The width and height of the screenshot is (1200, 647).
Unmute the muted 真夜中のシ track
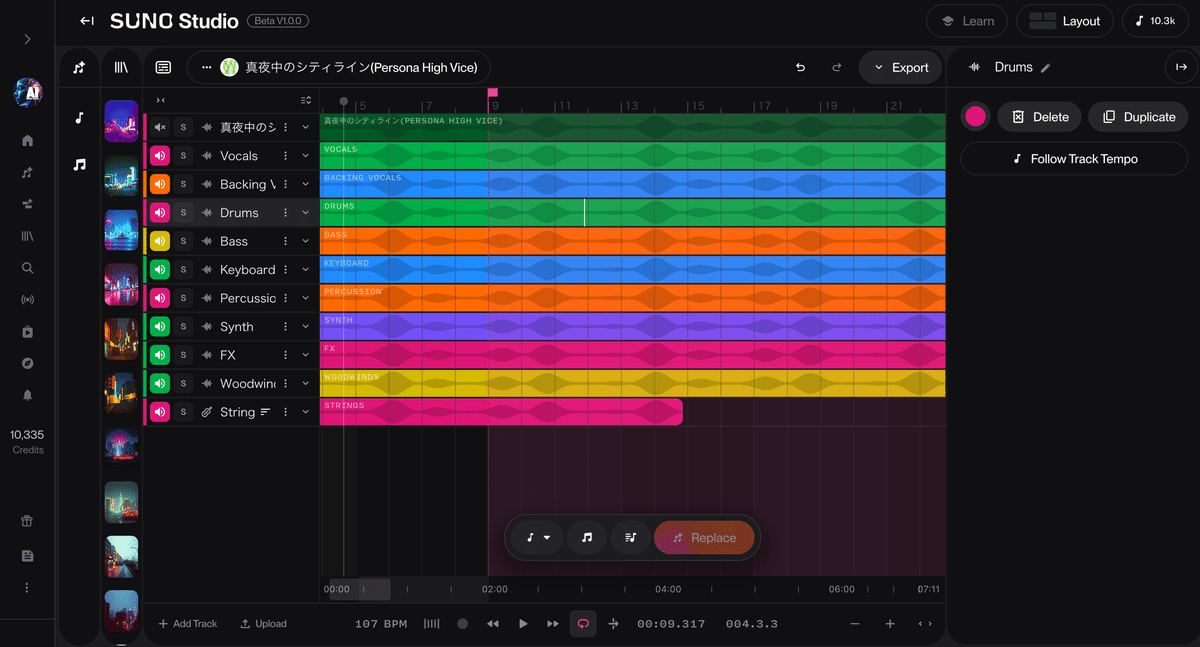pos(160,127)
